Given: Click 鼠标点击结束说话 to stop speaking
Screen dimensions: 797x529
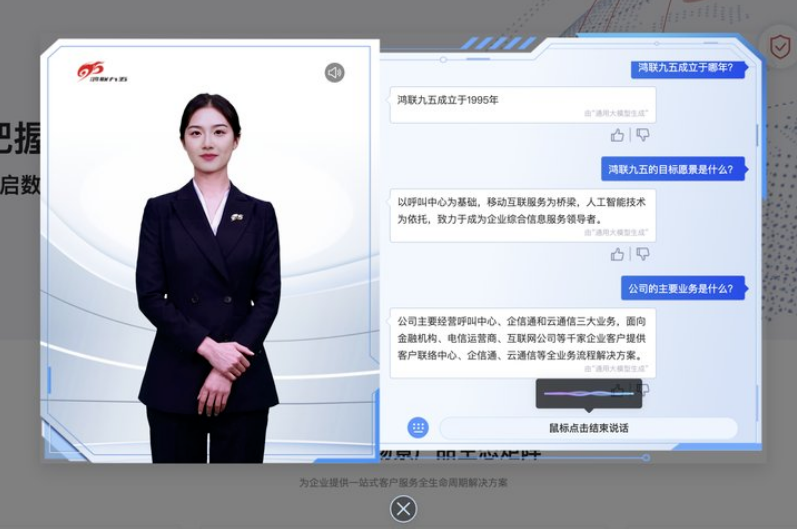Looking at the screenshot, I should click(x=588, y=428).
